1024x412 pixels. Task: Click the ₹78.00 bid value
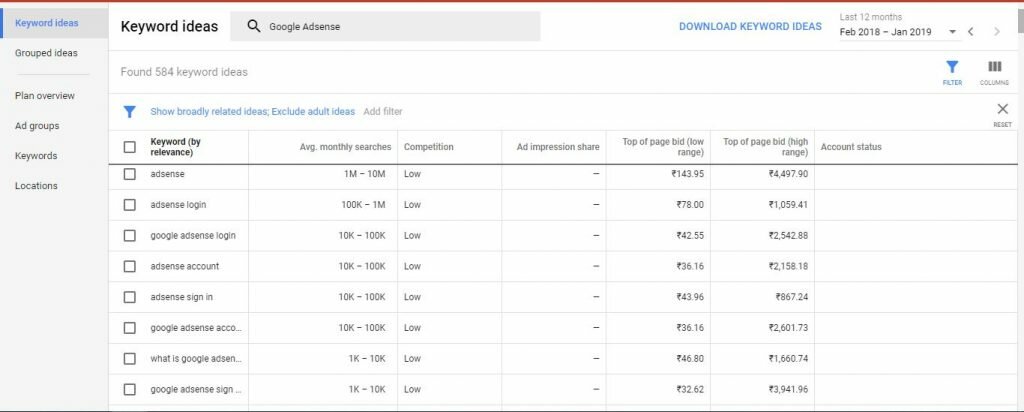tap(690, 205)
